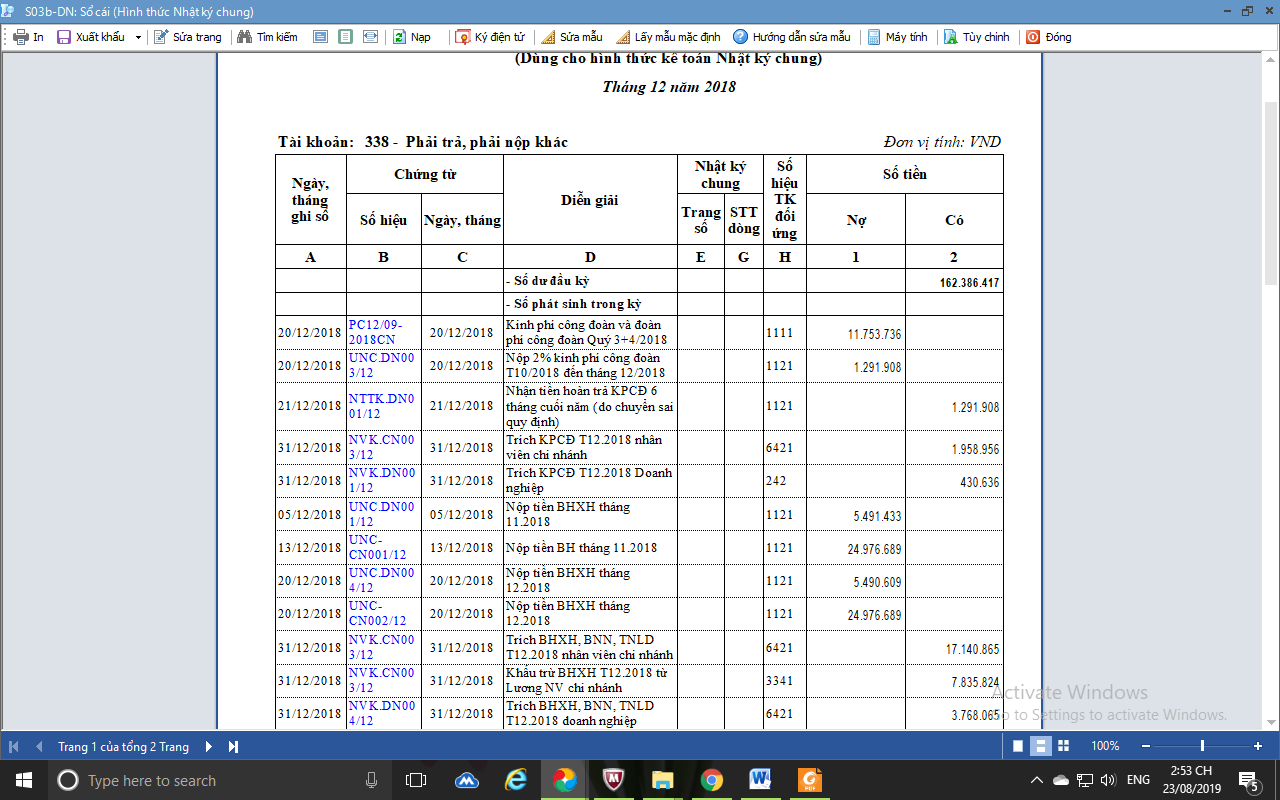Click credit amount 430.636
The image size is (1280, 800).
point(979,482)
